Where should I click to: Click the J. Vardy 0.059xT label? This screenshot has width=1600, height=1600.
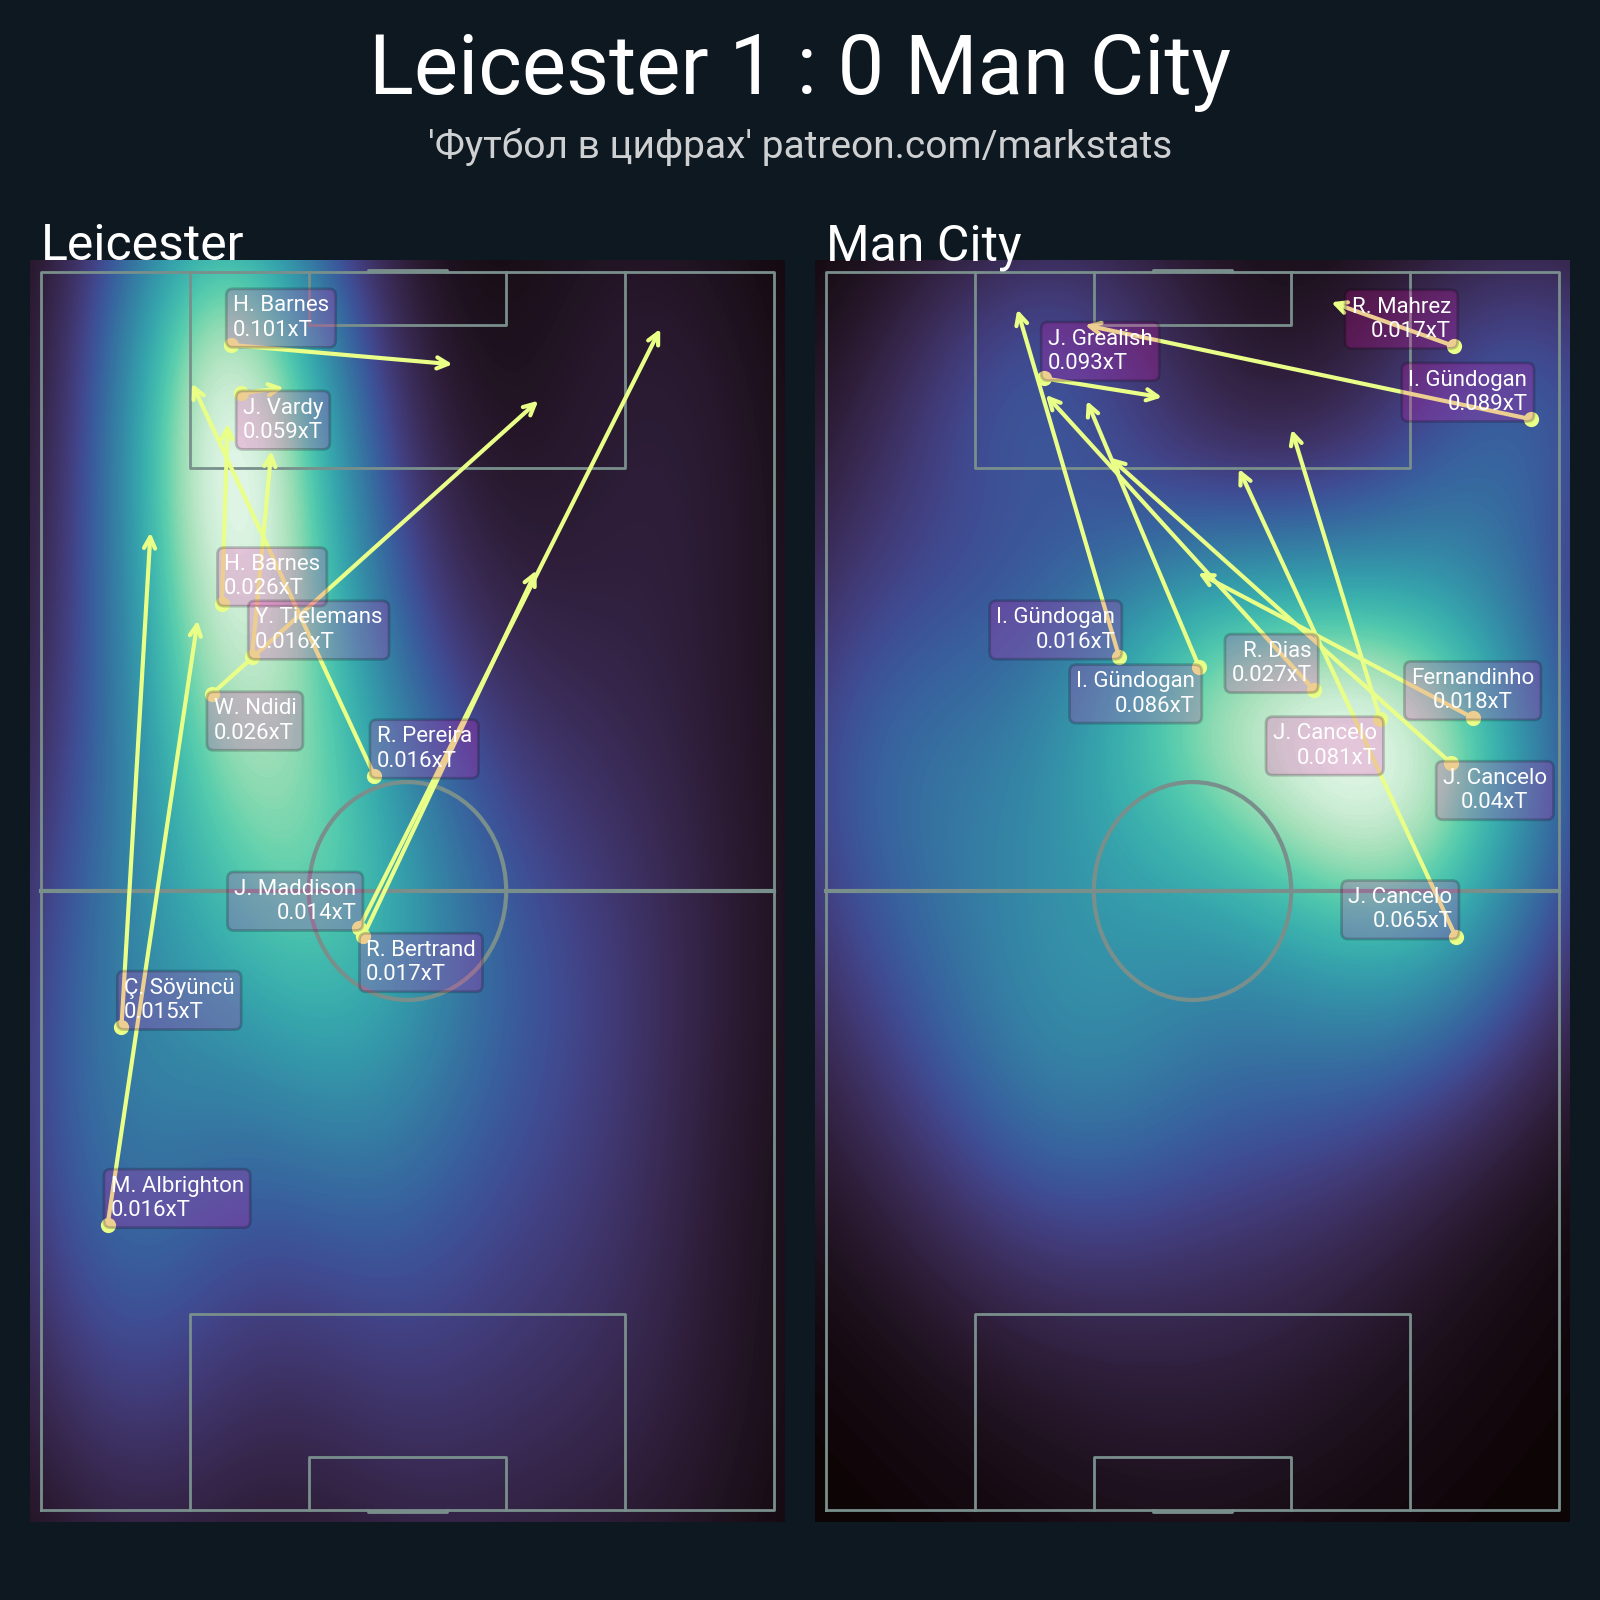click(x=283, y=419)
